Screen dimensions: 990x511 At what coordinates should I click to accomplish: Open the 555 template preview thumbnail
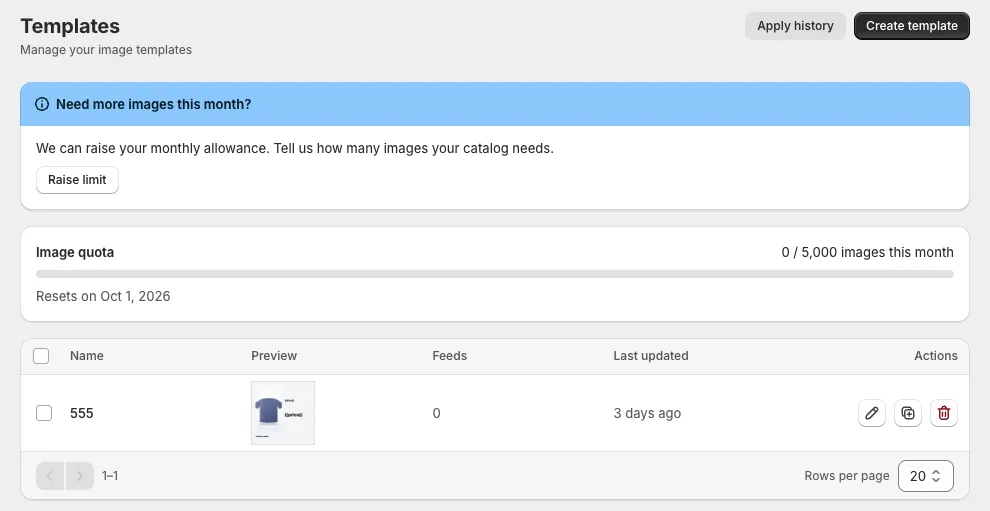coord(283,413)
